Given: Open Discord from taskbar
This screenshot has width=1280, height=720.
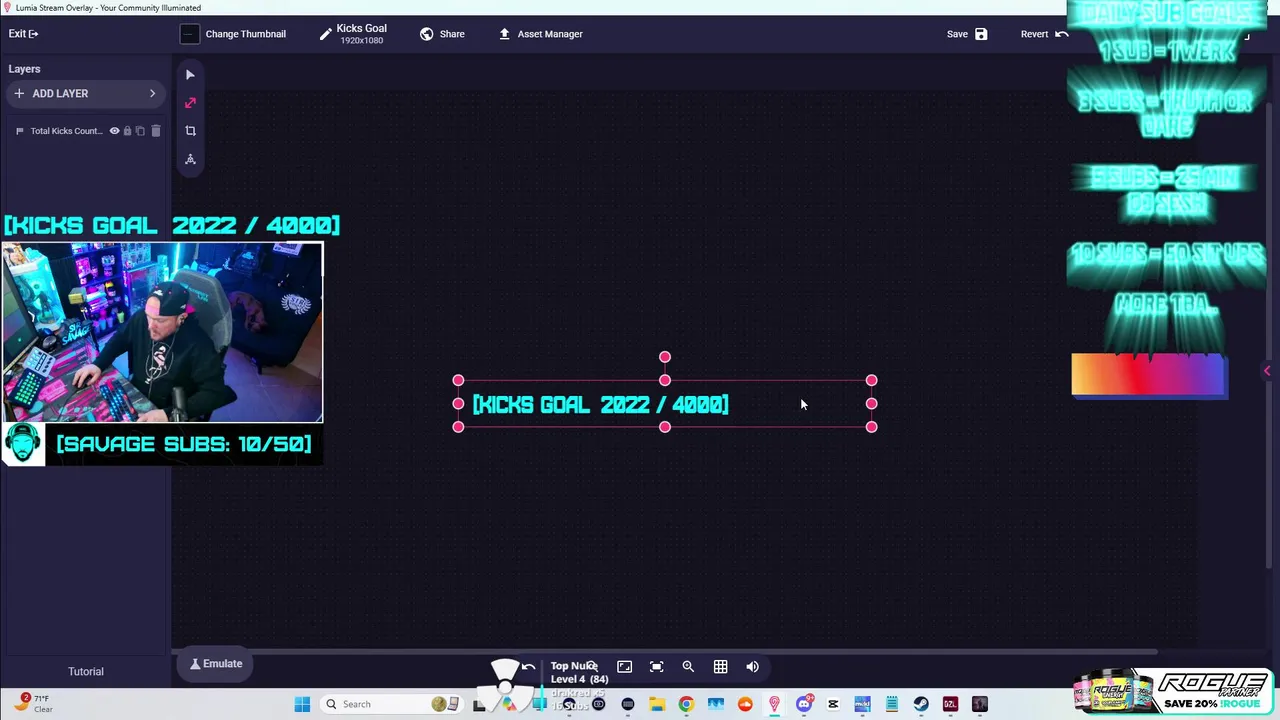Looking at the screenshot, I should pos(803,704).
